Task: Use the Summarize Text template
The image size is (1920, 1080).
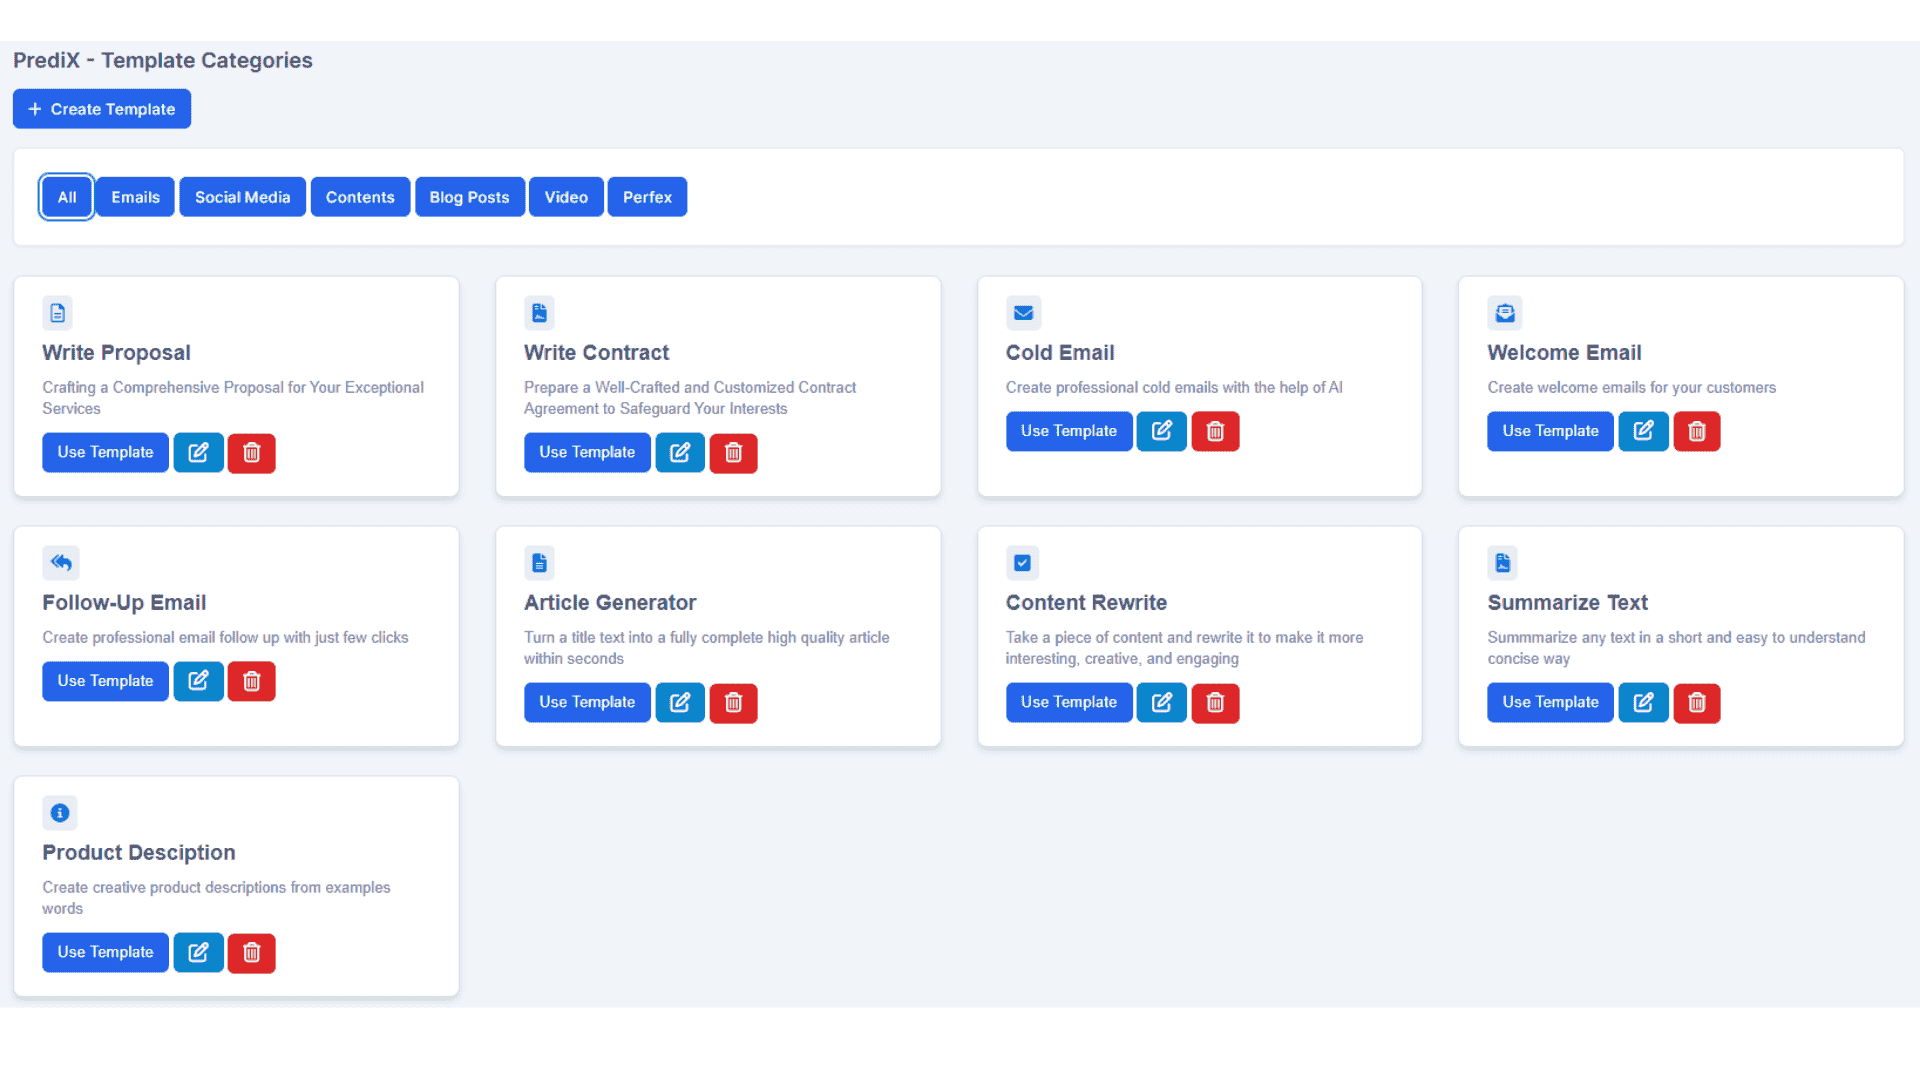Action: pyautogui.click(x=1550, y=703)
